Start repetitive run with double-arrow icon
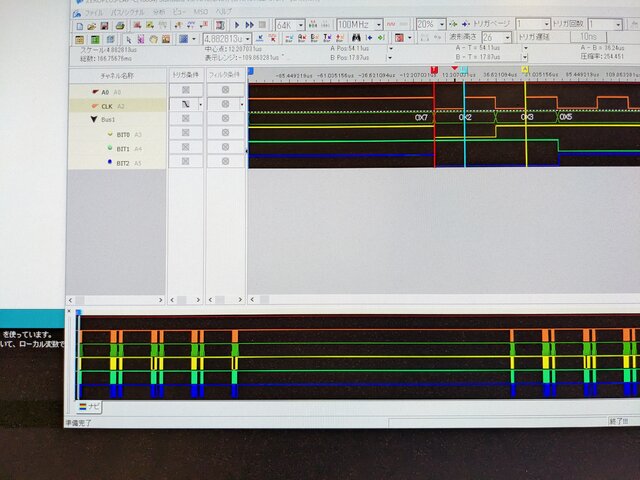The image size is (640, 480). (x=249, y=25)
